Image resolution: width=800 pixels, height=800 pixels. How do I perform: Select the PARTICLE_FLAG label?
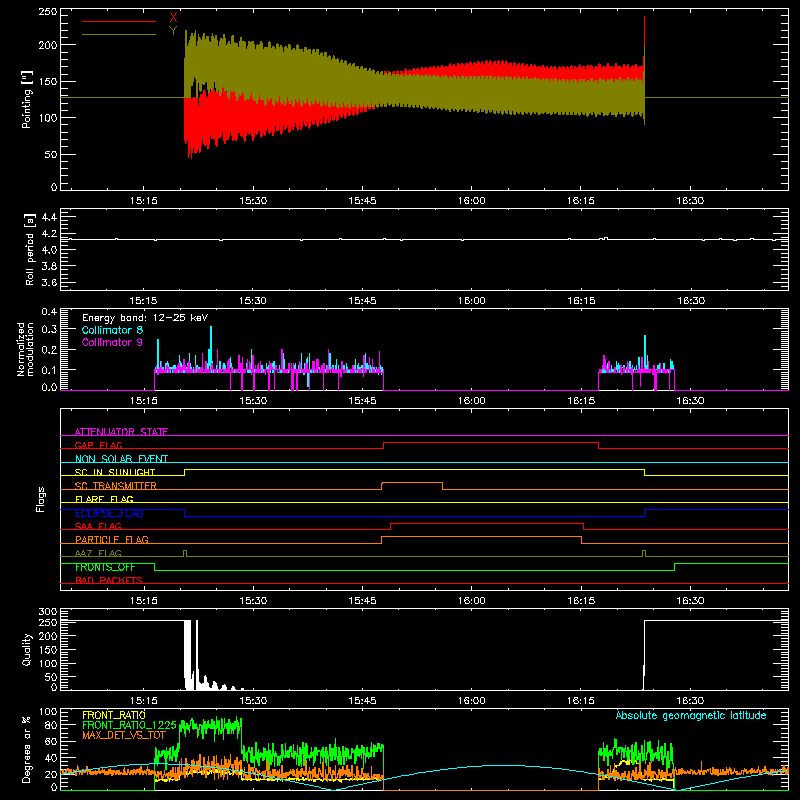pyautogui.click(x=112, y=539)
